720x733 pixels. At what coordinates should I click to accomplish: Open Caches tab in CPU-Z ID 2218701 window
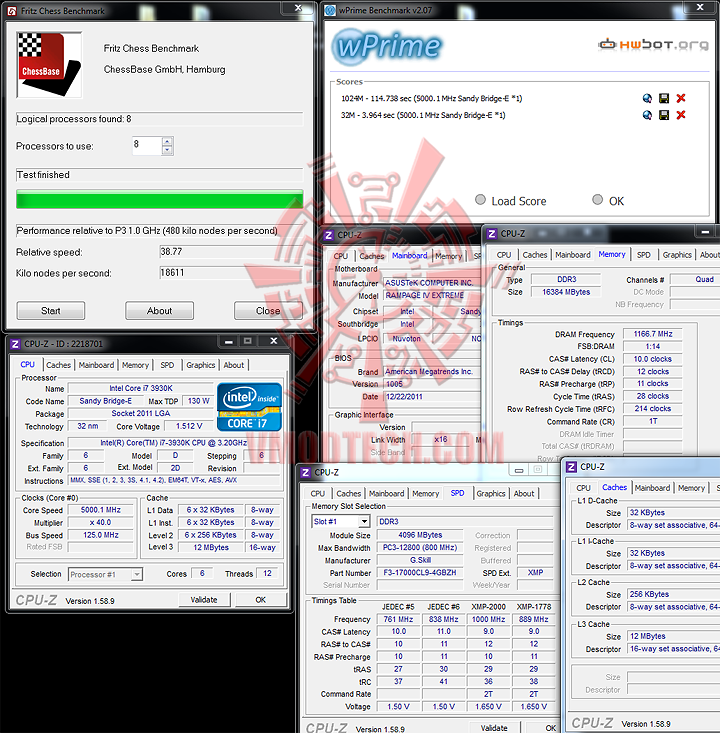pos(58,365)
